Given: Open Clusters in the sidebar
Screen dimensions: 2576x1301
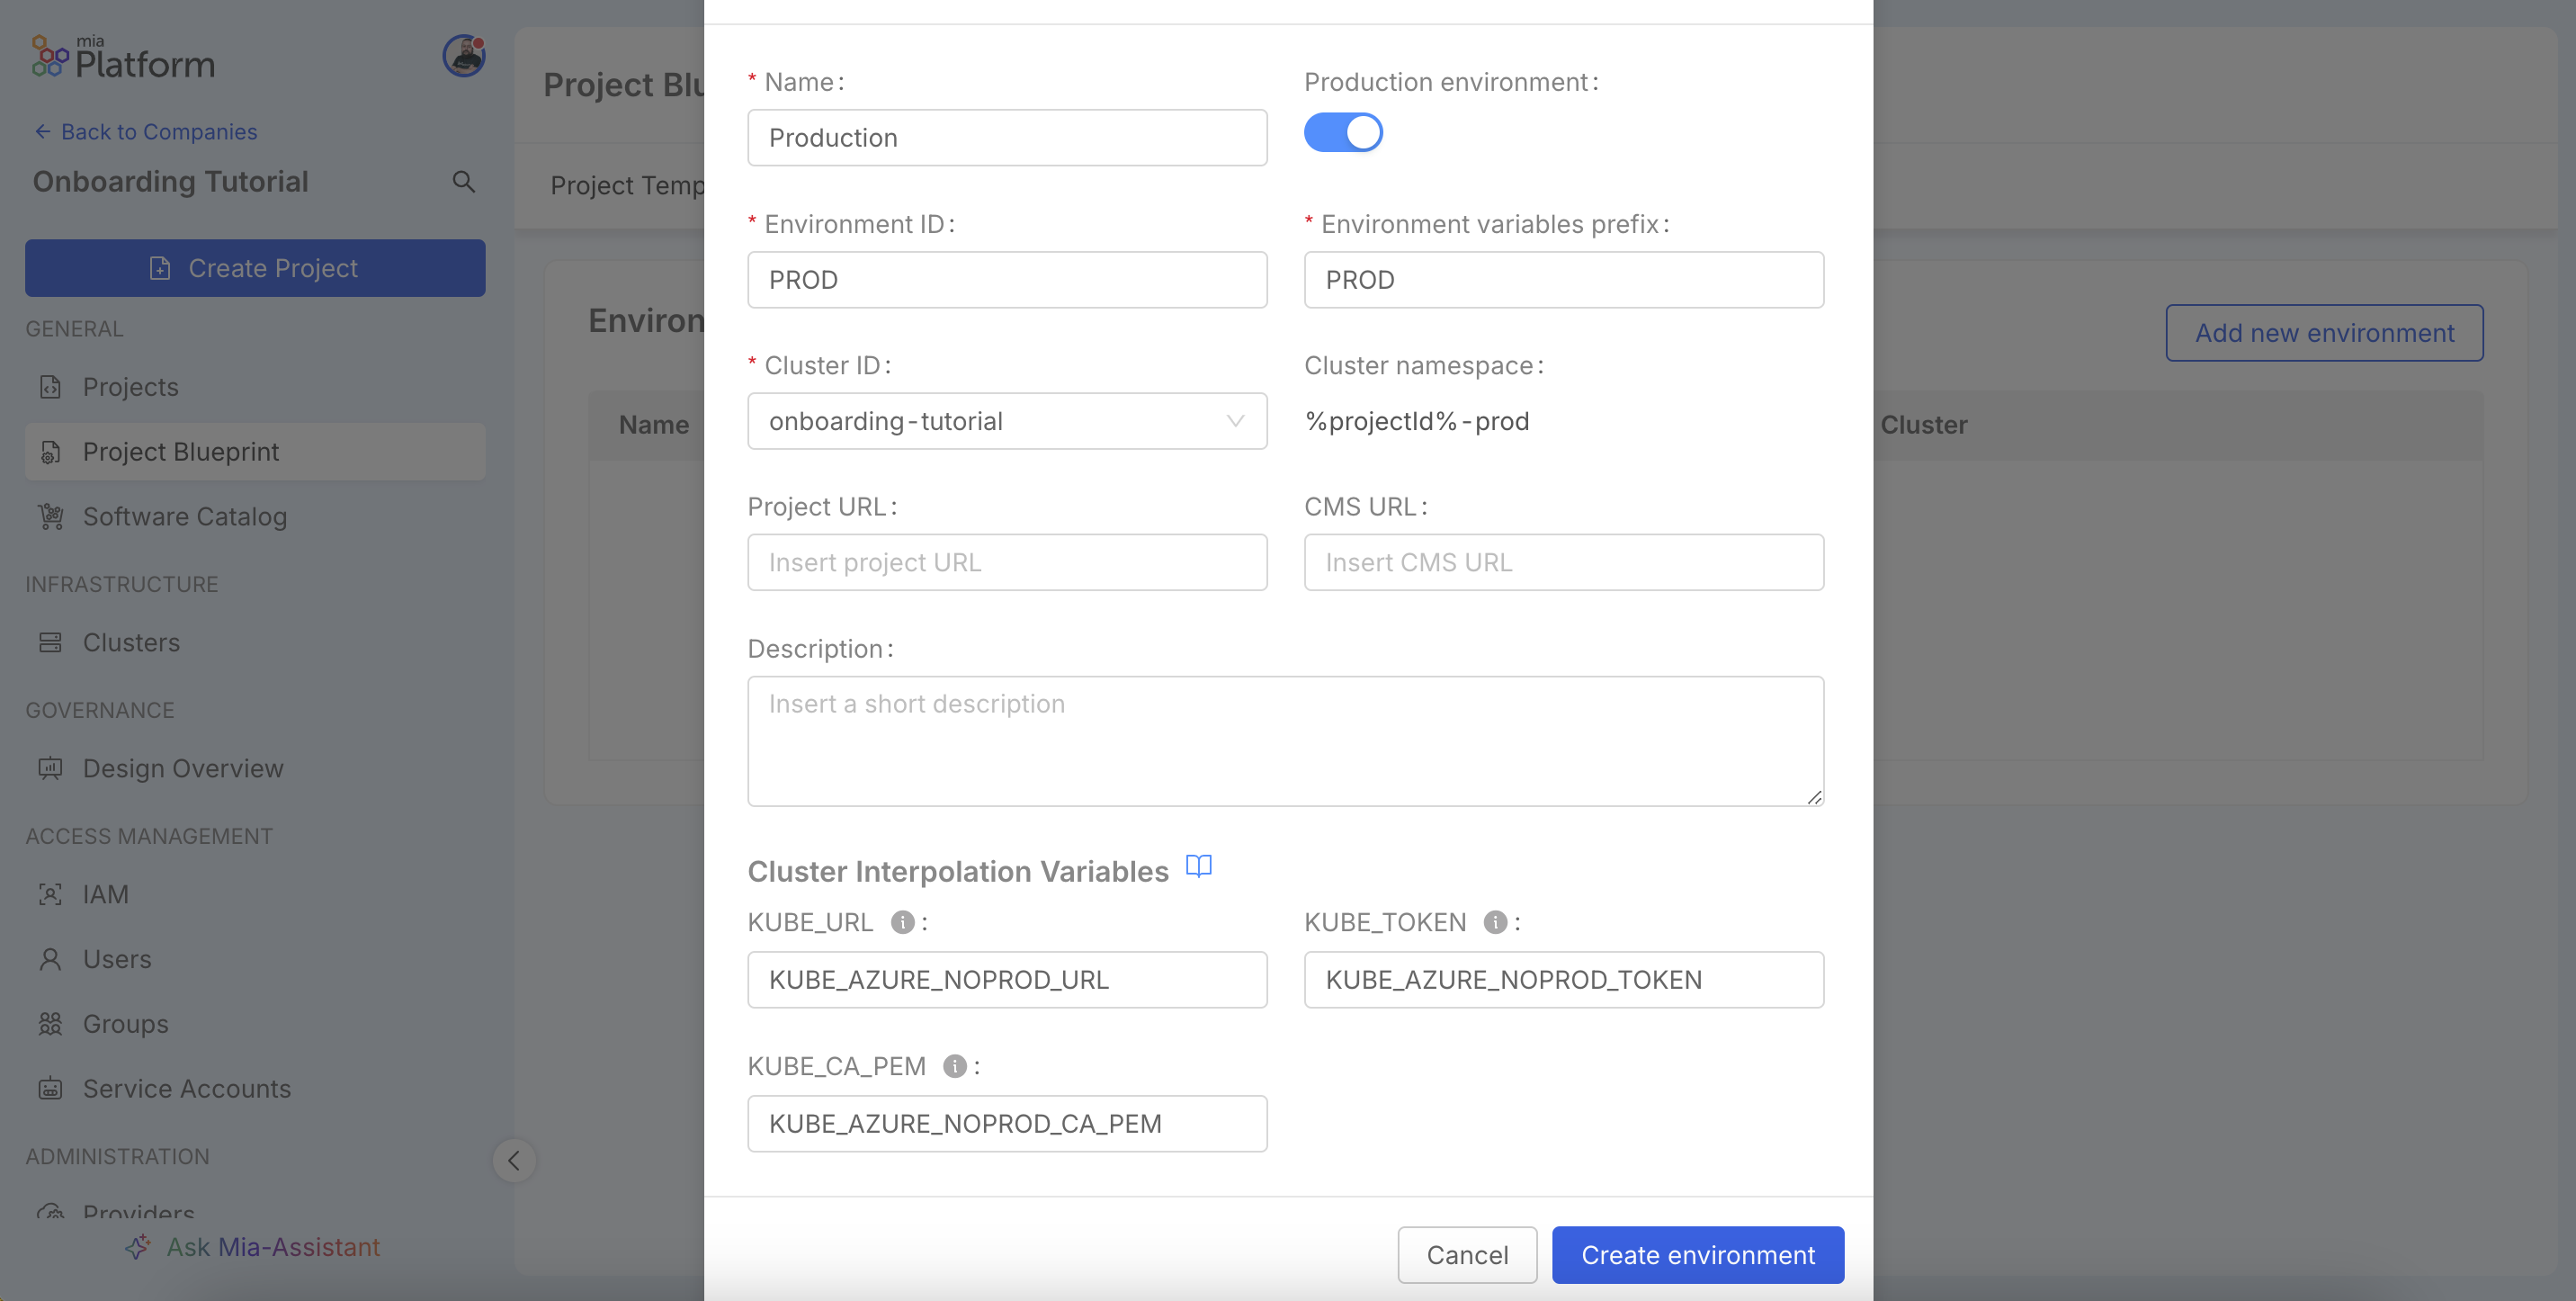Looking at the screenshot, I should [255, 643].
